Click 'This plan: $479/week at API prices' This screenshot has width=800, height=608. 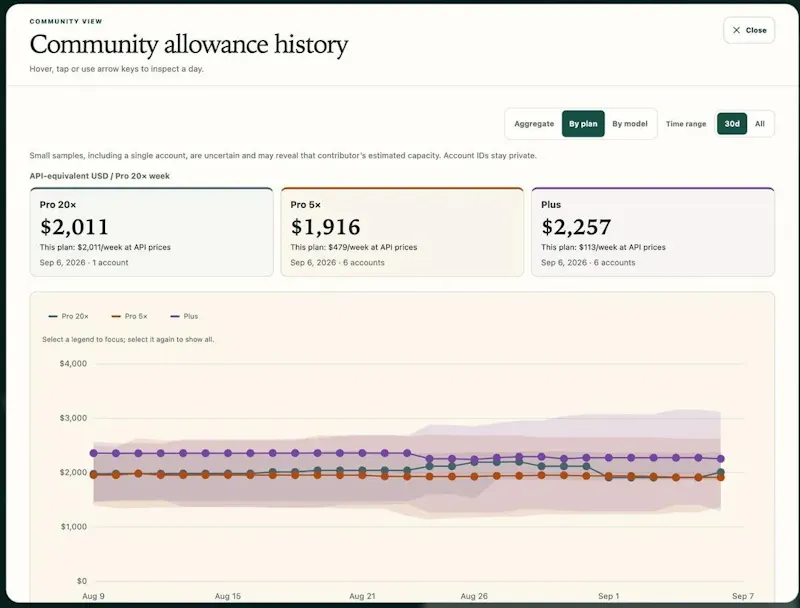pos(354,247)
